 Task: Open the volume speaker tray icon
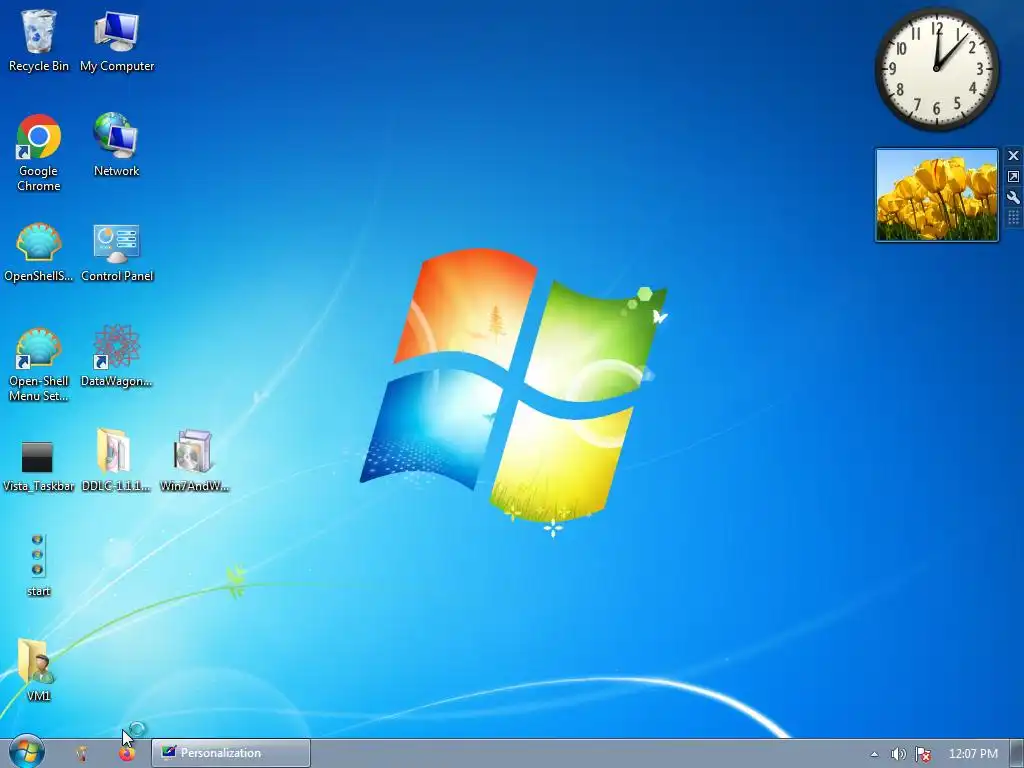(x=899, y=754)
